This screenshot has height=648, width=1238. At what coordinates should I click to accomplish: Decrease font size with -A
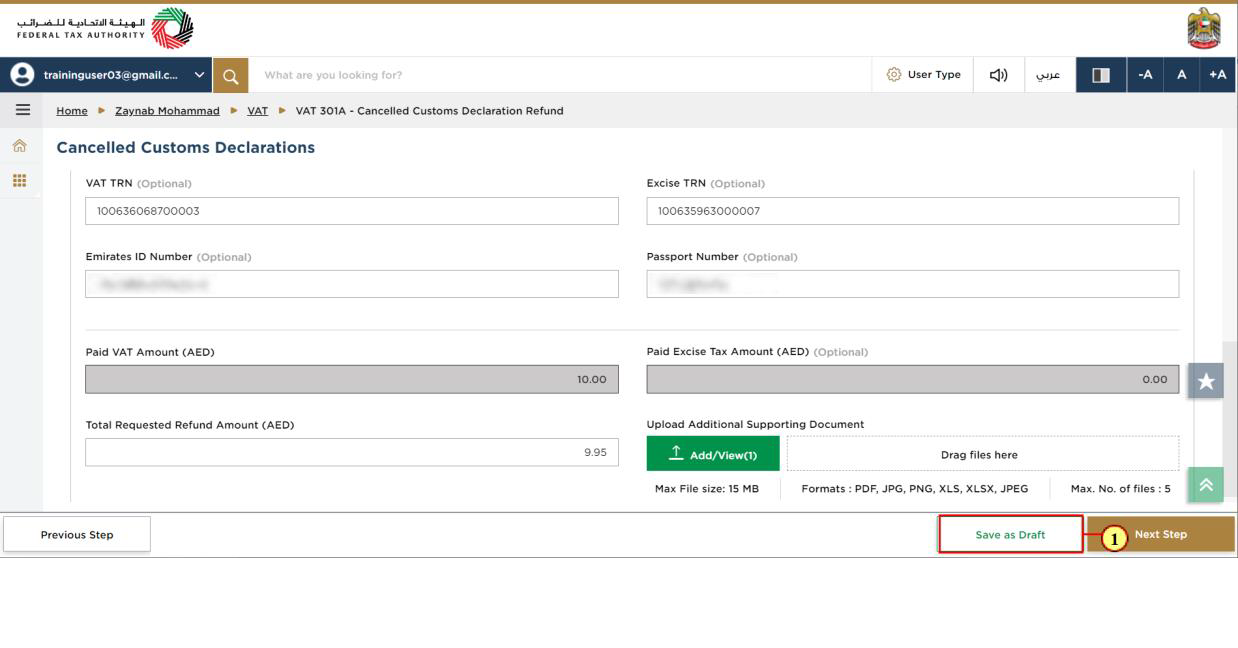click(1145, 75)
